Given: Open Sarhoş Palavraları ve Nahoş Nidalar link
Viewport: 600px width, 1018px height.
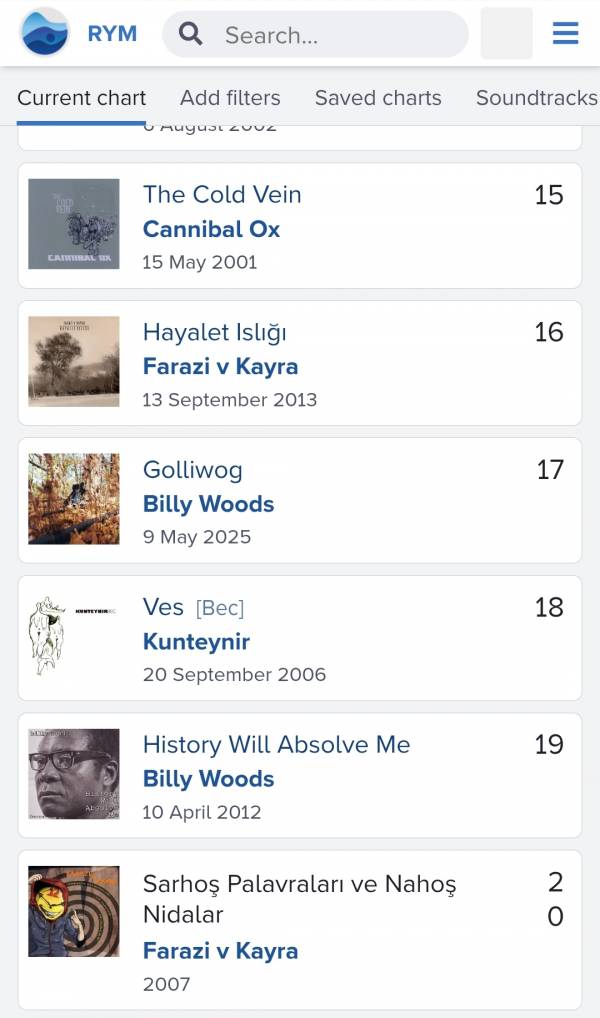Looking at the screenshot, I should point(299,899).
